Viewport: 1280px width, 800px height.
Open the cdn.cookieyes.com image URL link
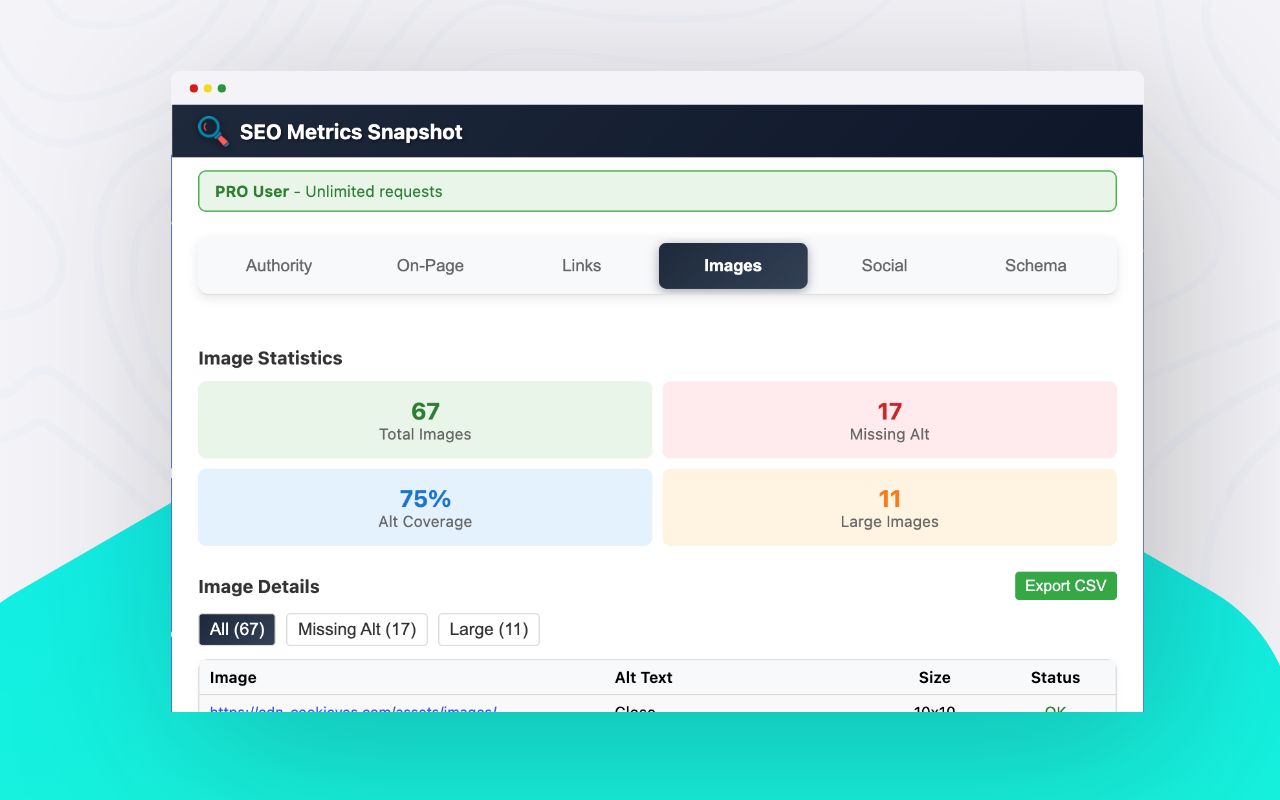[352, 710]
